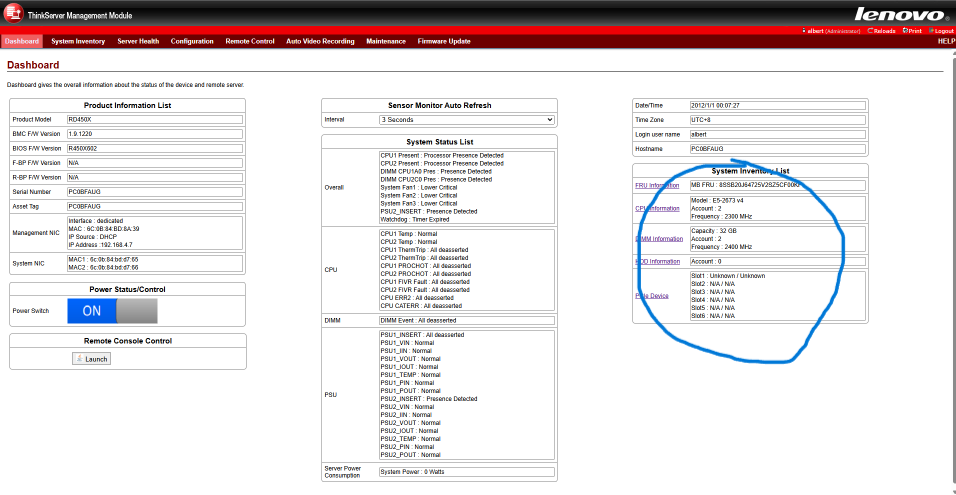Open the System Inventory menu
The height and width of the screenshot is (495, 956).
pyautogui.click(x=78, y=41)
